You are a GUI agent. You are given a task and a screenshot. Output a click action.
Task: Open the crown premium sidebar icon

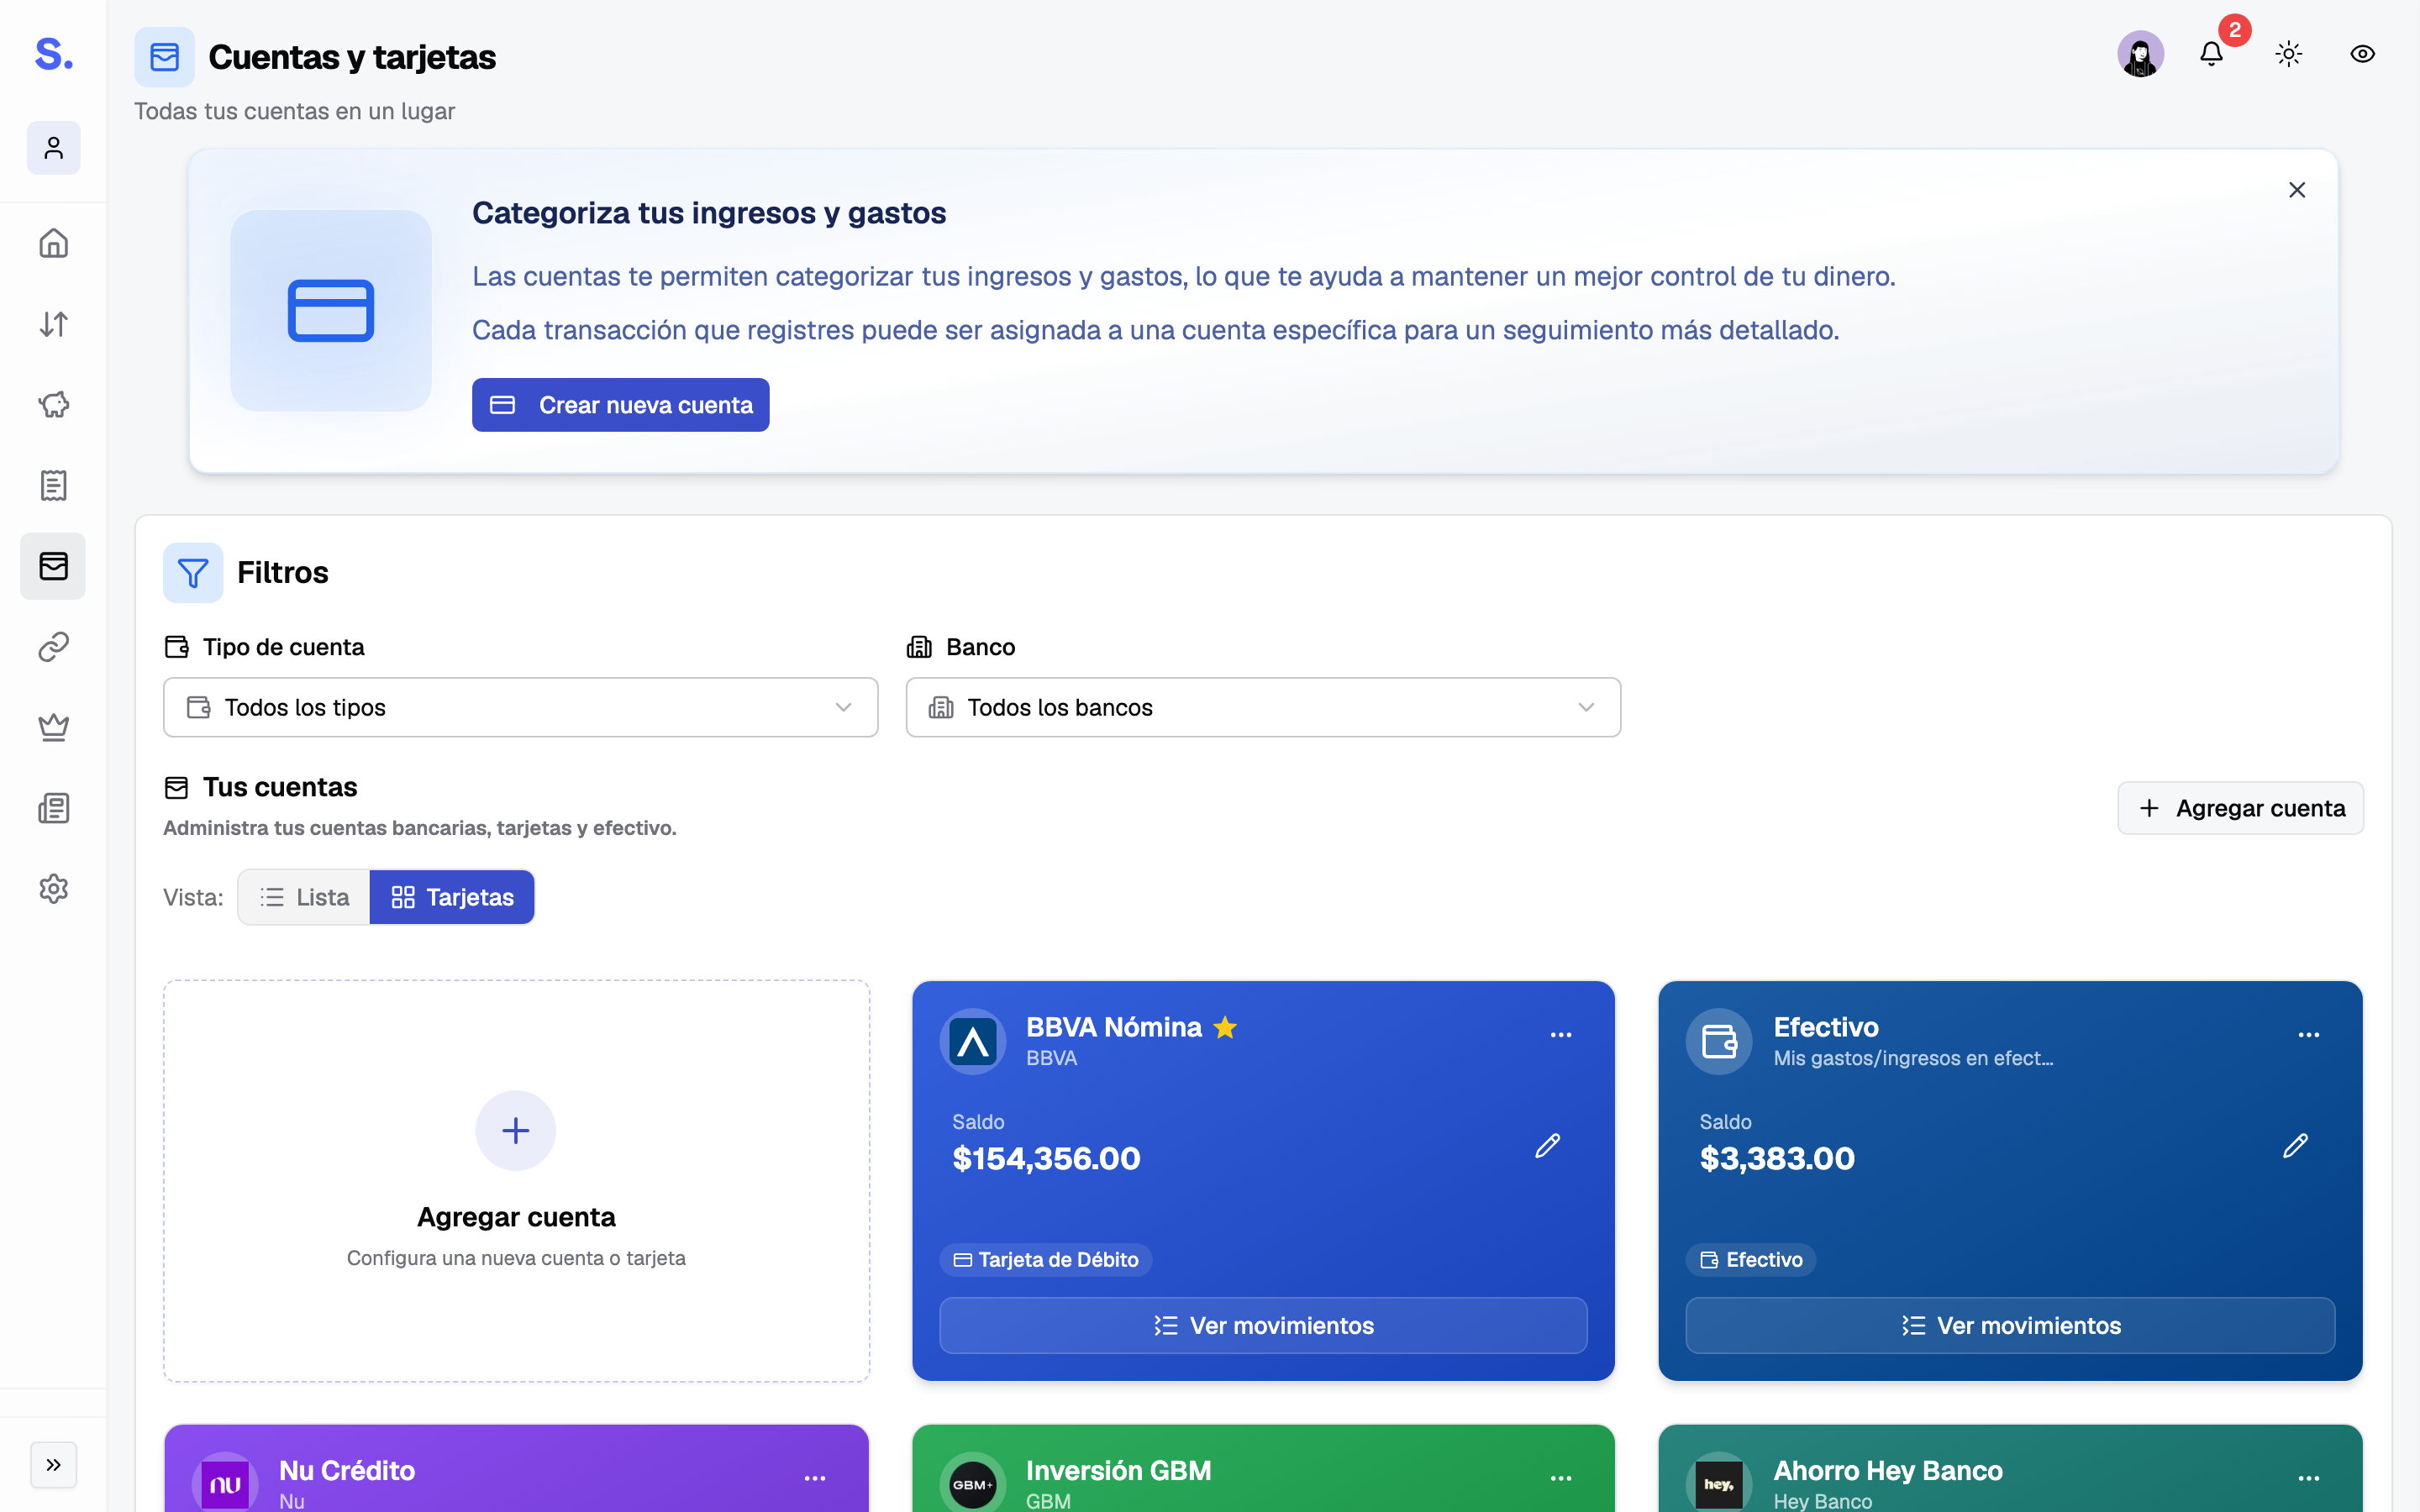click(x=54, y=727)
